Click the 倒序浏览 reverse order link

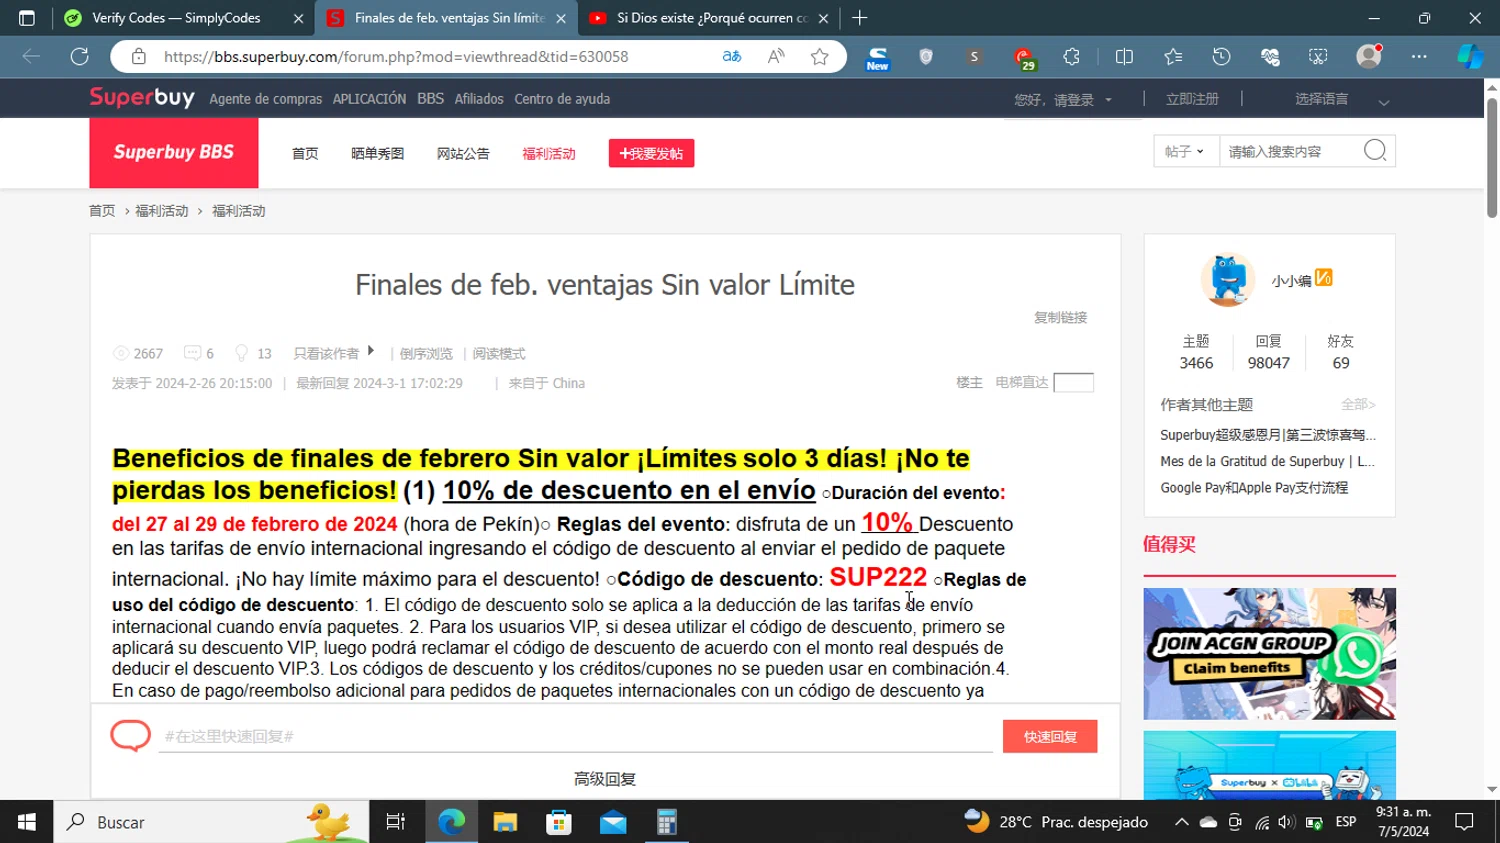click(426, 354)
